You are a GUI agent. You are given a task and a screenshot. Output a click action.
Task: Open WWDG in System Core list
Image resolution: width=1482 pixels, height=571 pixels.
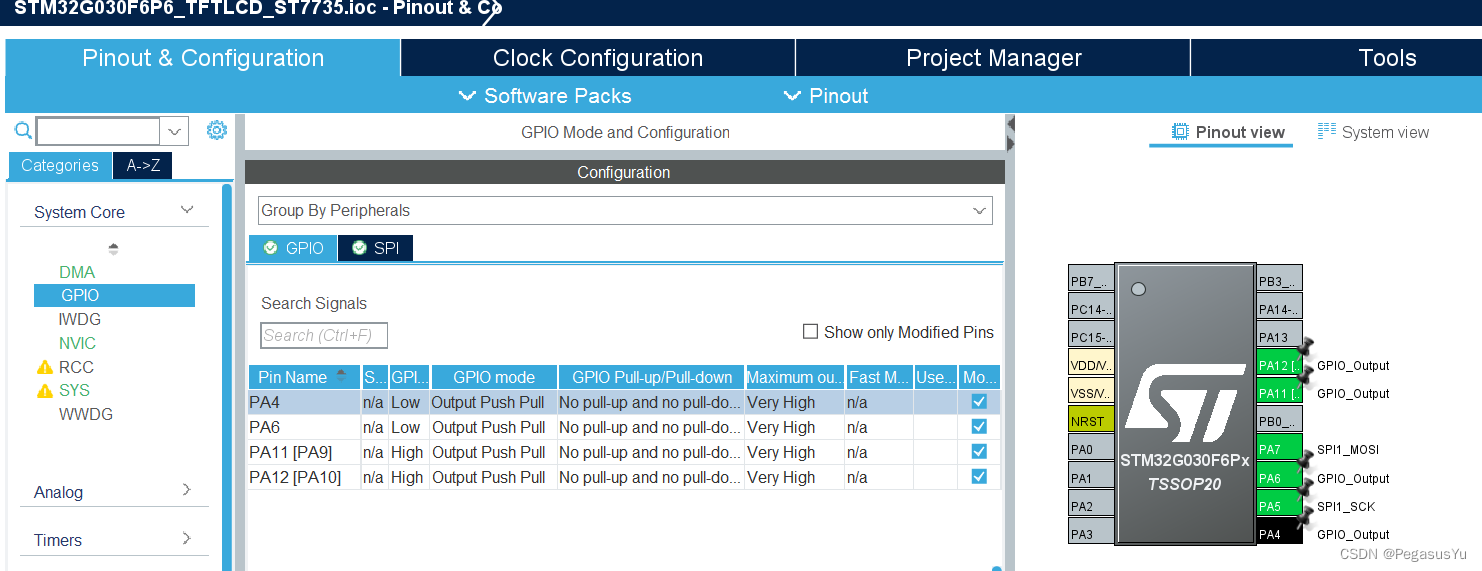click(x=86, y=414)
